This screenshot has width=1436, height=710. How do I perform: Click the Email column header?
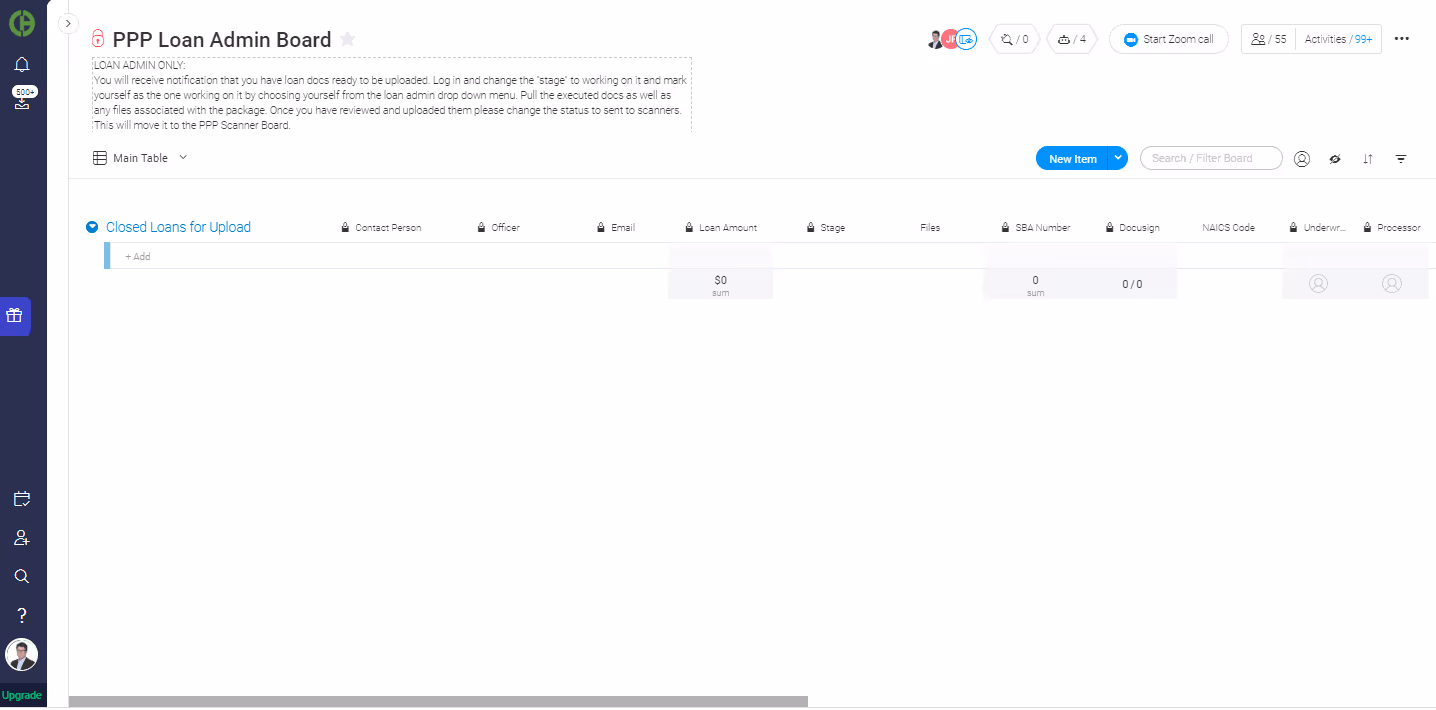click(623, 228)
